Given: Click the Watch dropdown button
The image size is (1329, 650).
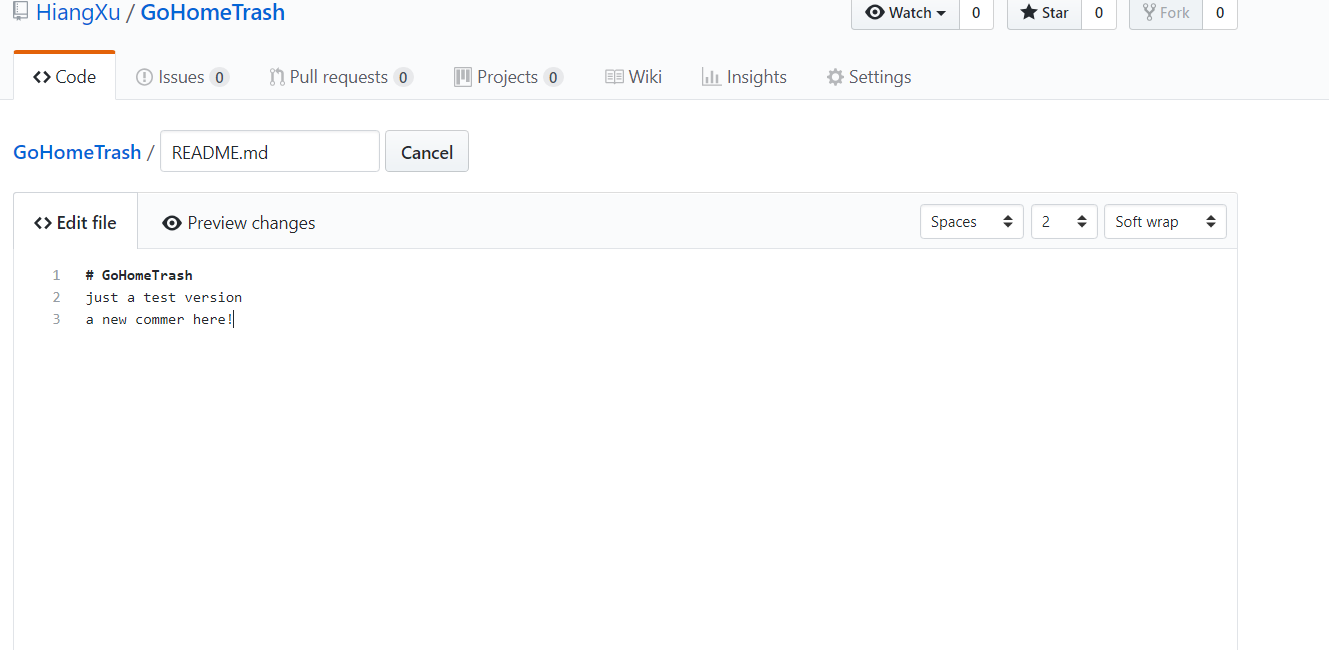Looking at the screenshot, I should 905,13.
